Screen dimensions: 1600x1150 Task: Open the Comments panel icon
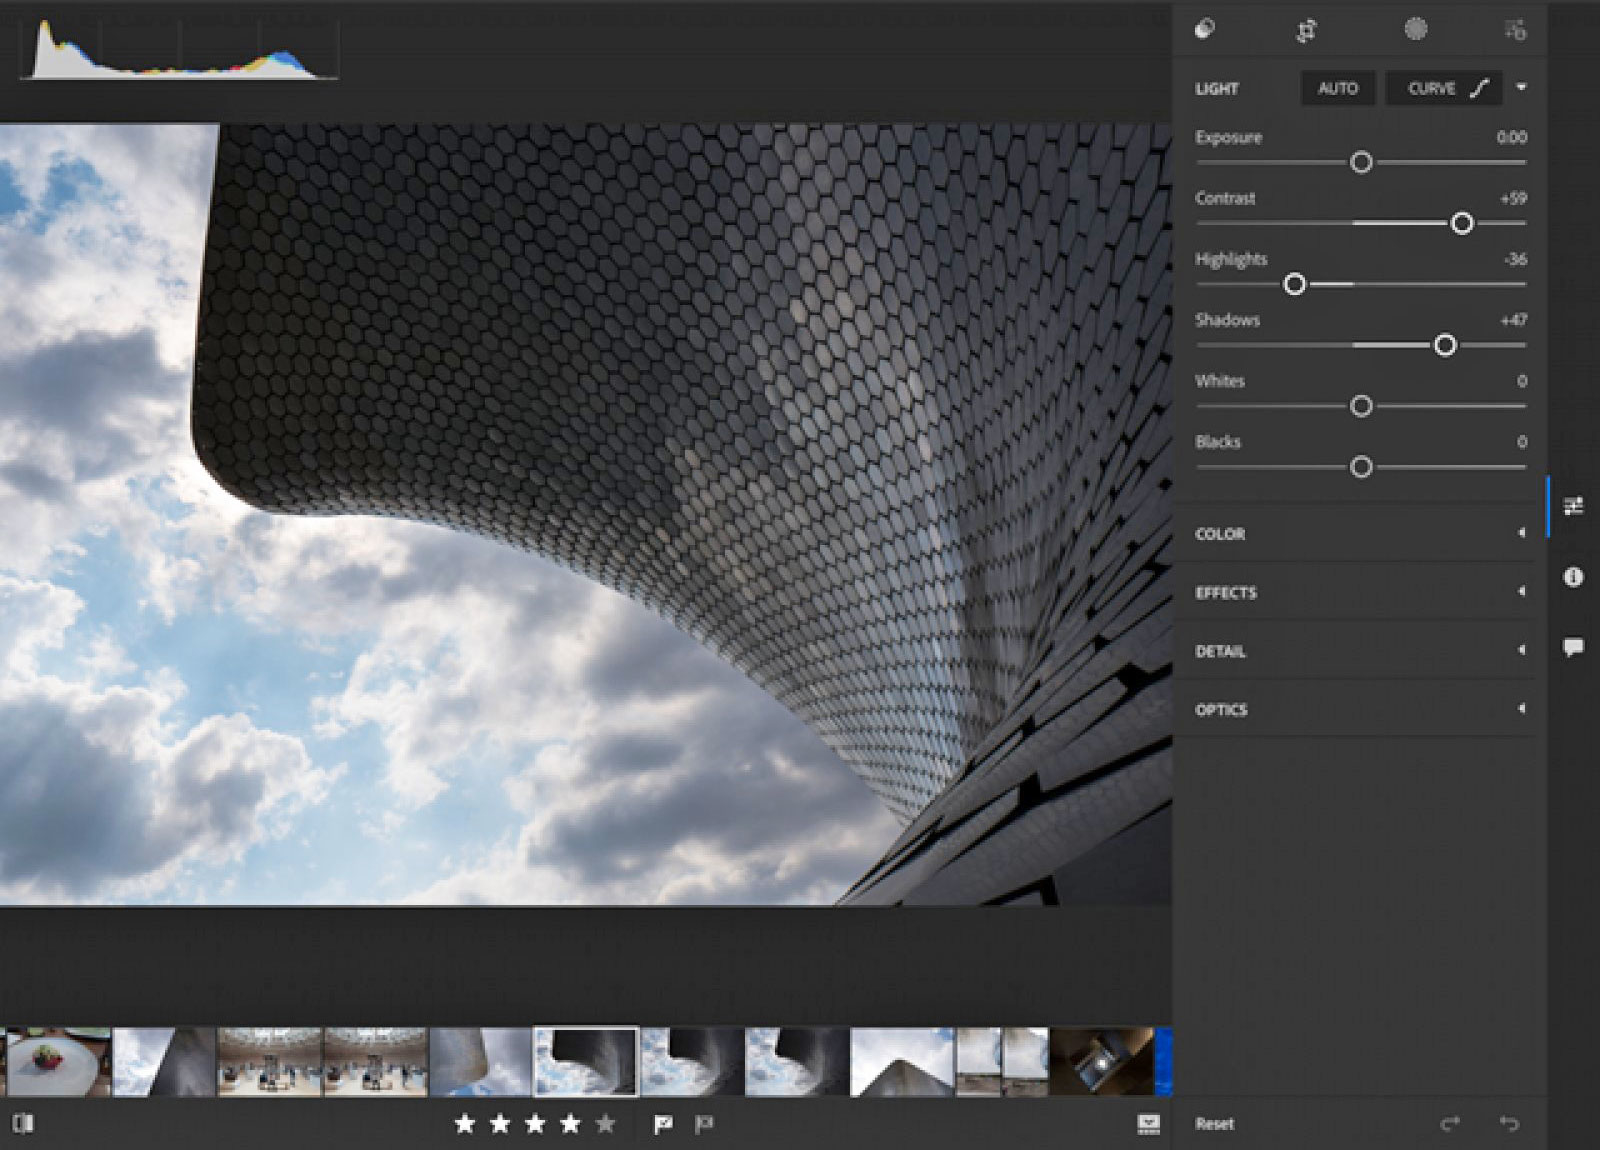click(1573, 647)
